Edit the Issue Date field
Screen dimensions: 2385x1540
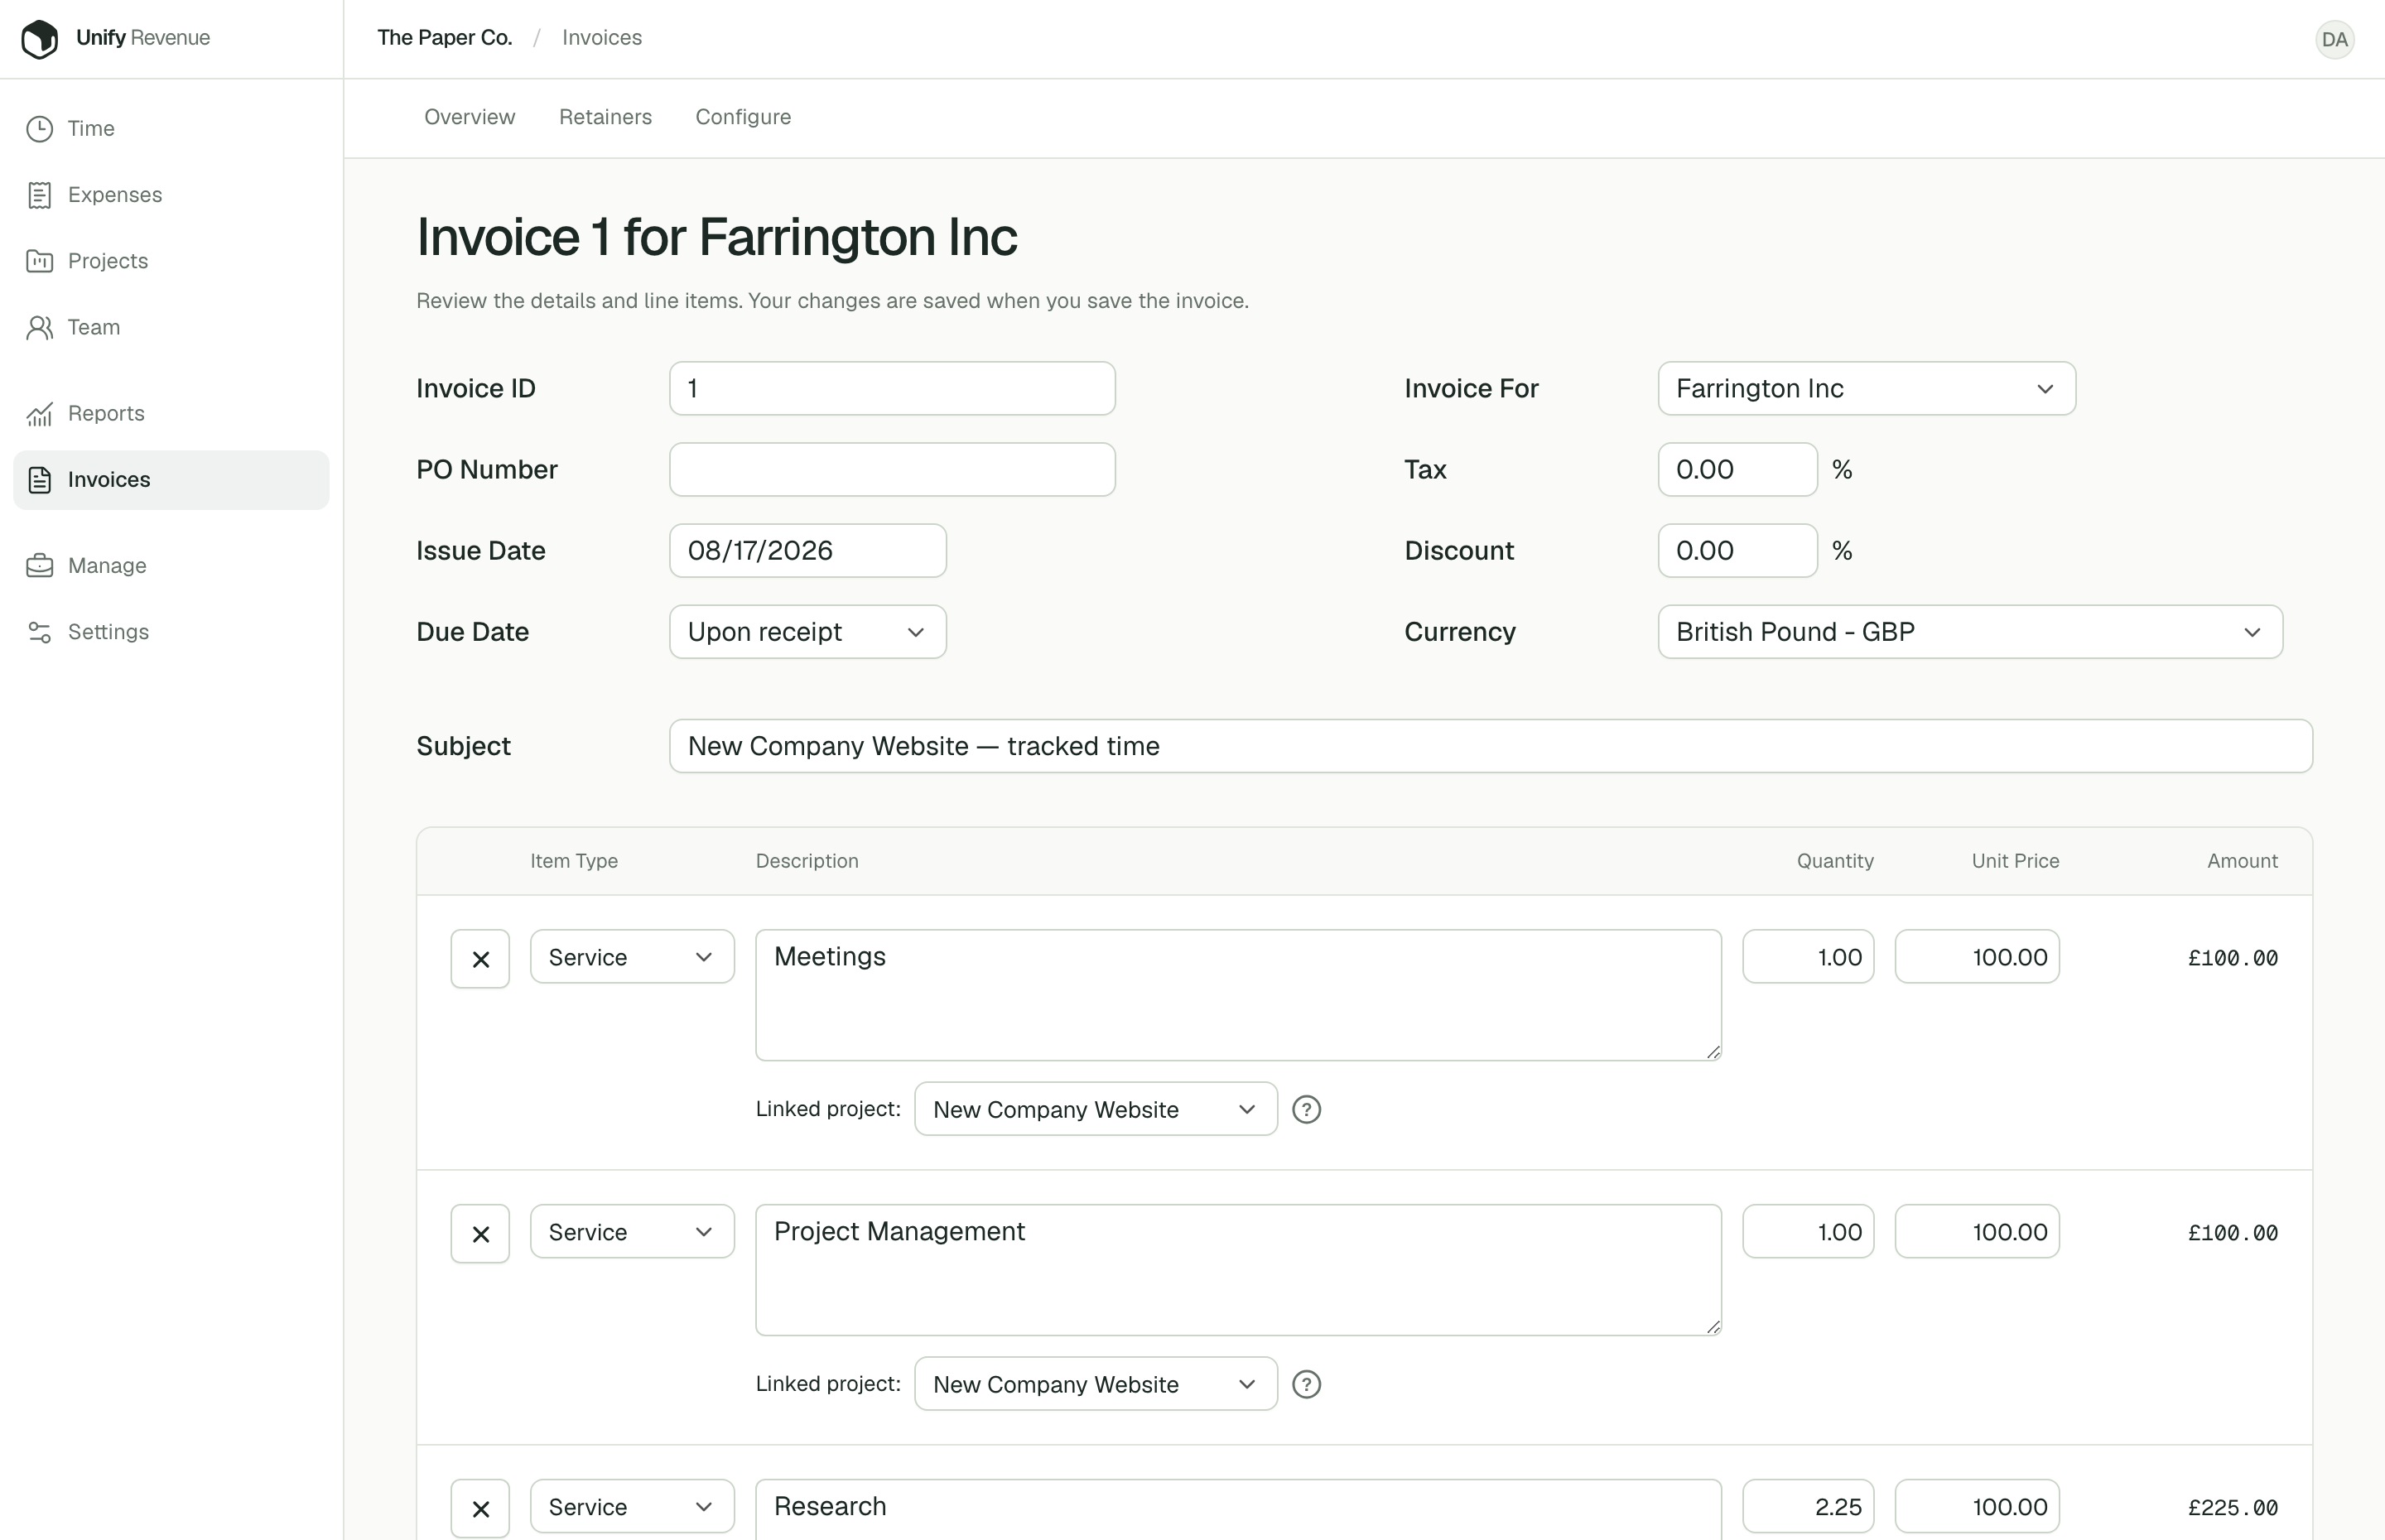[807, 551]
